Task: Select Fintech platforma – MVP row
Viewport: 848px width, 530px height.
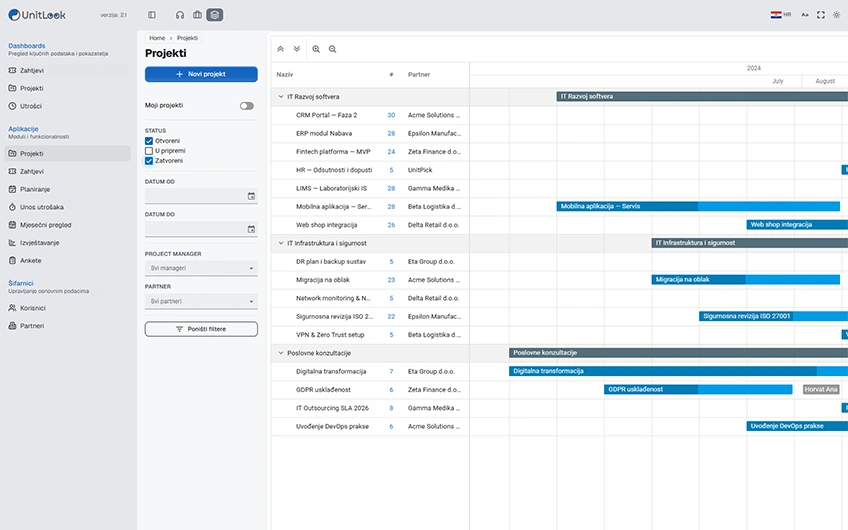Action: (x=370, y=152)
